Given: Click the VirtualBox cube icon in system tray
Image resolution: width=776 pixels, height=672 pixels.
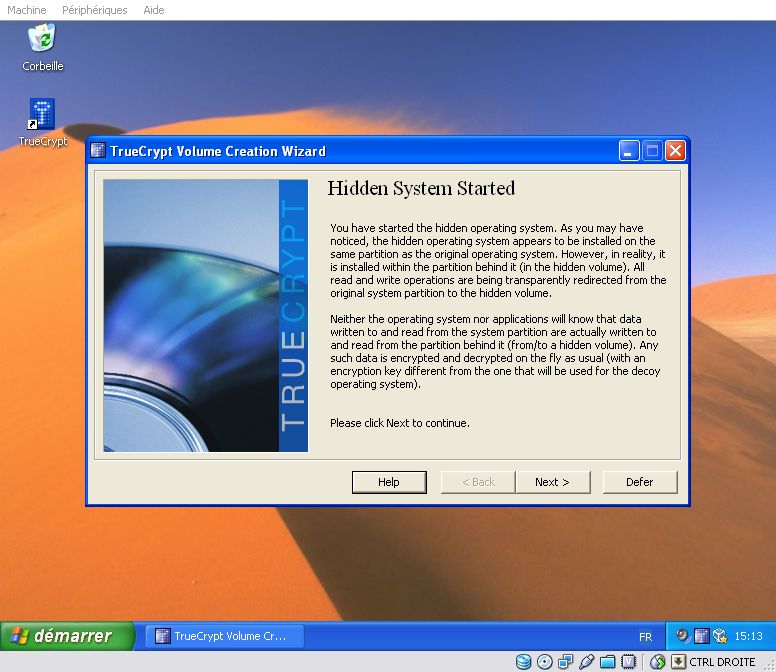Looking at the screenshot, I should pyautogui.click(x=719, y=635).
